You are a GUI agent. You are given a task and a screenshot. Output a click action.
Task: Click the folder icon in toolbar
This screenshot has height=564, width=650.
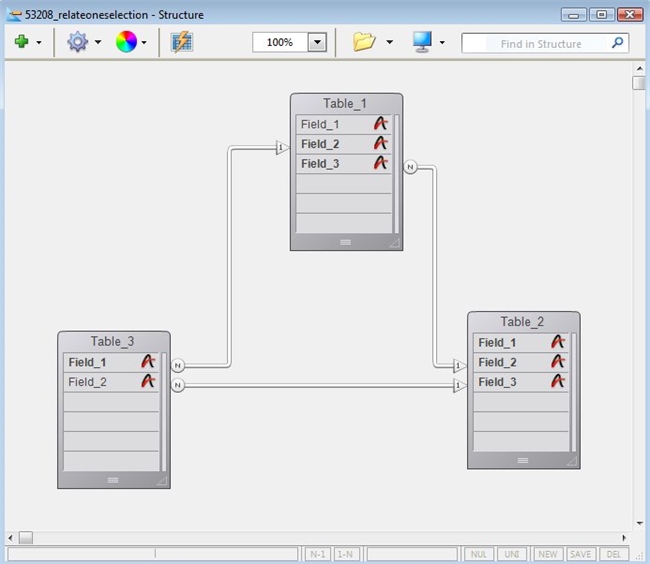click(x=363, y=42)
